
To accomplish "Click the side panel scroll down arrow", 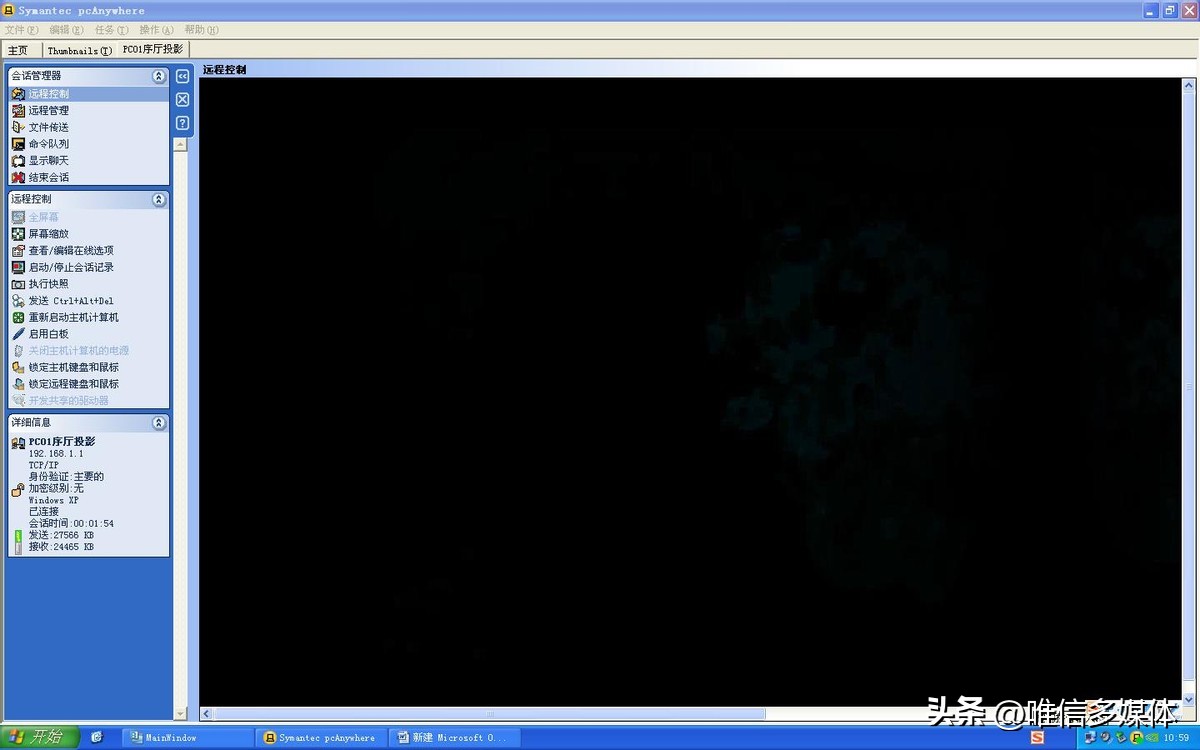I will [x=180, y=714].
